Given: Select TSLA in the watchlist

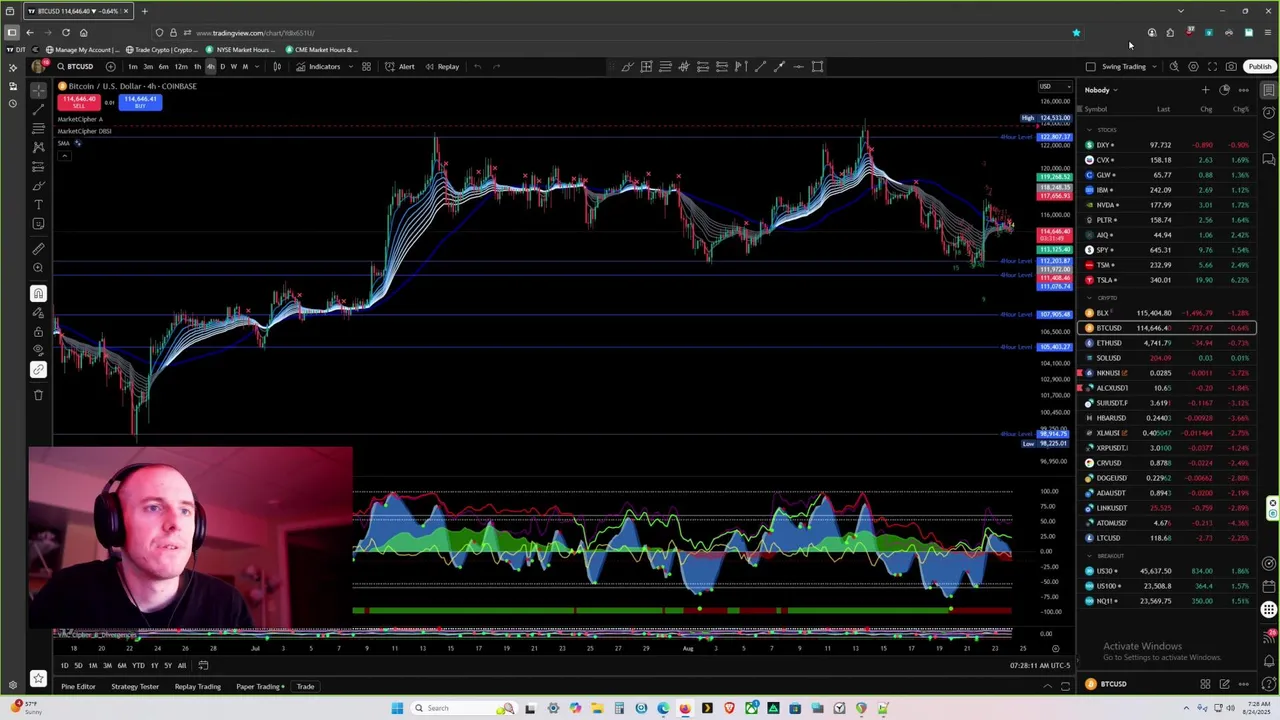Looking at the screenshot, I should coord(1168,280).
